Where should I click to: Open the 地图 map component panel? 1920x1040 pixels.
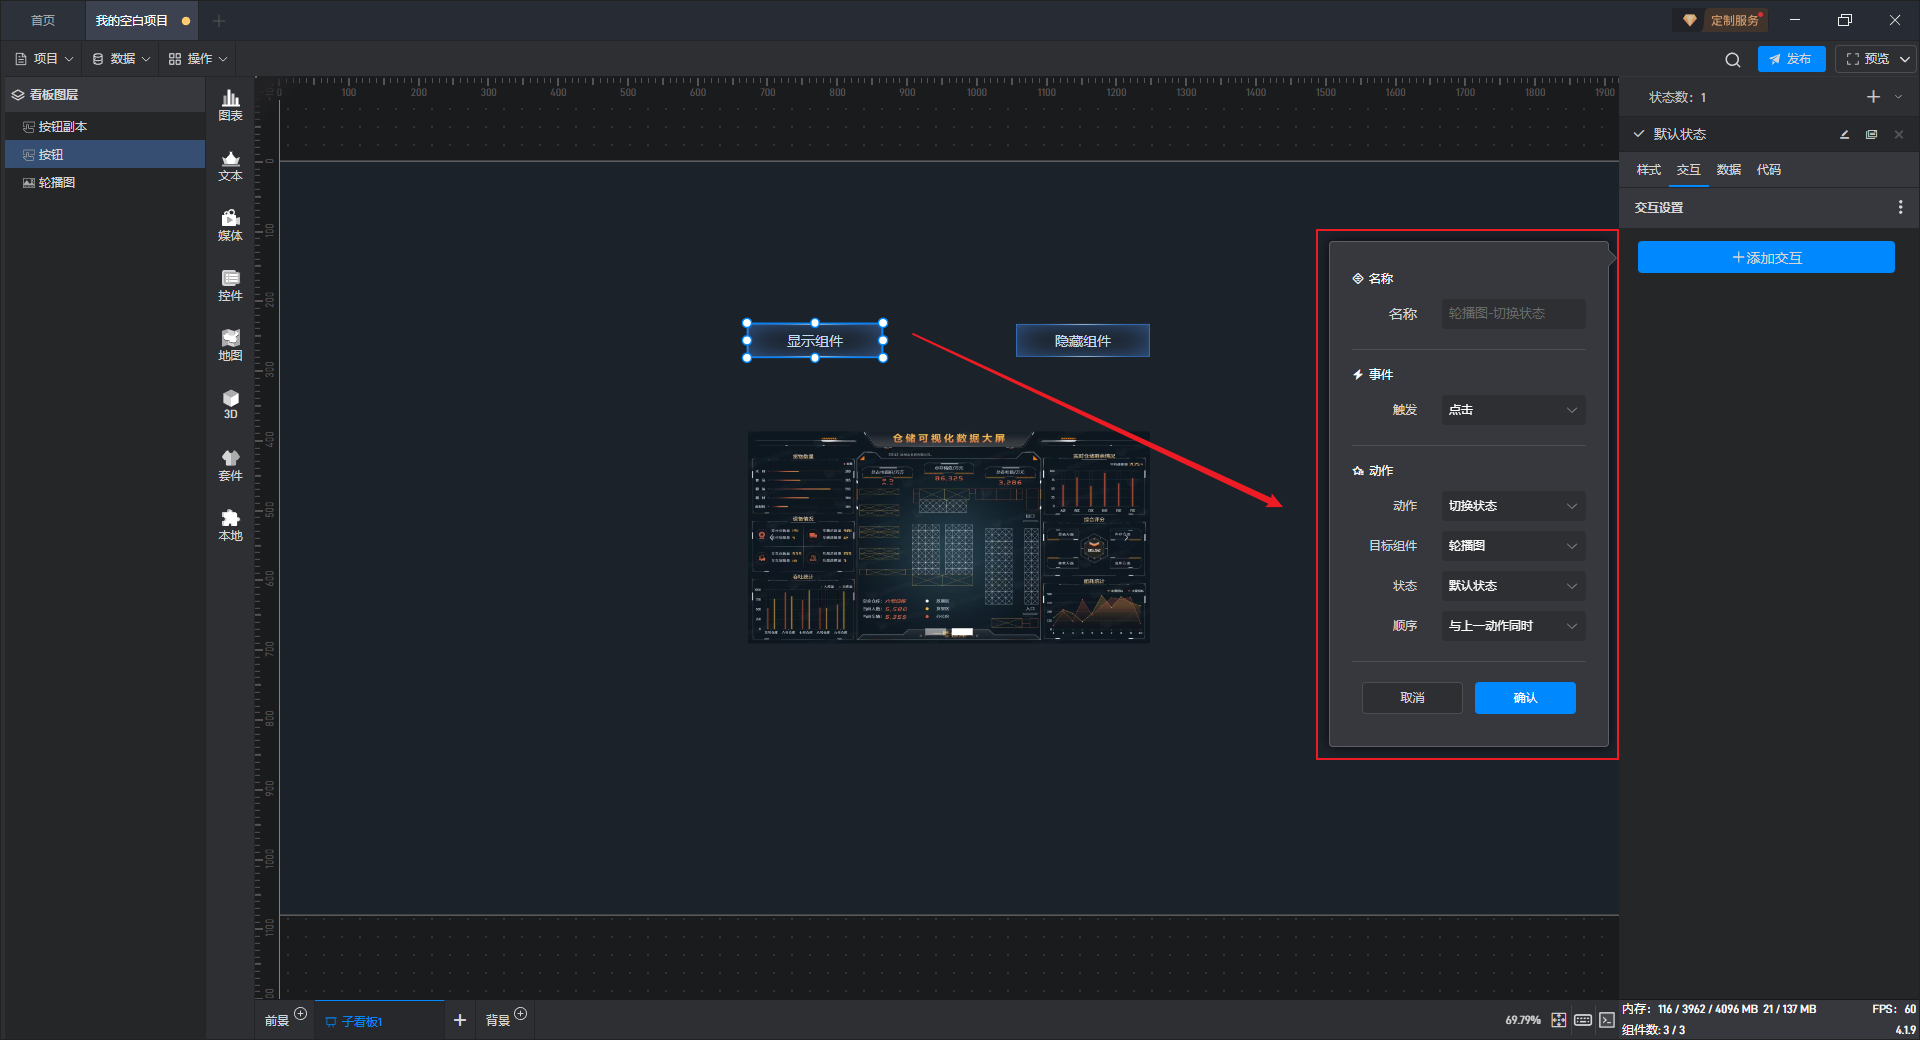pyautogui.click(x=230, y=344)
